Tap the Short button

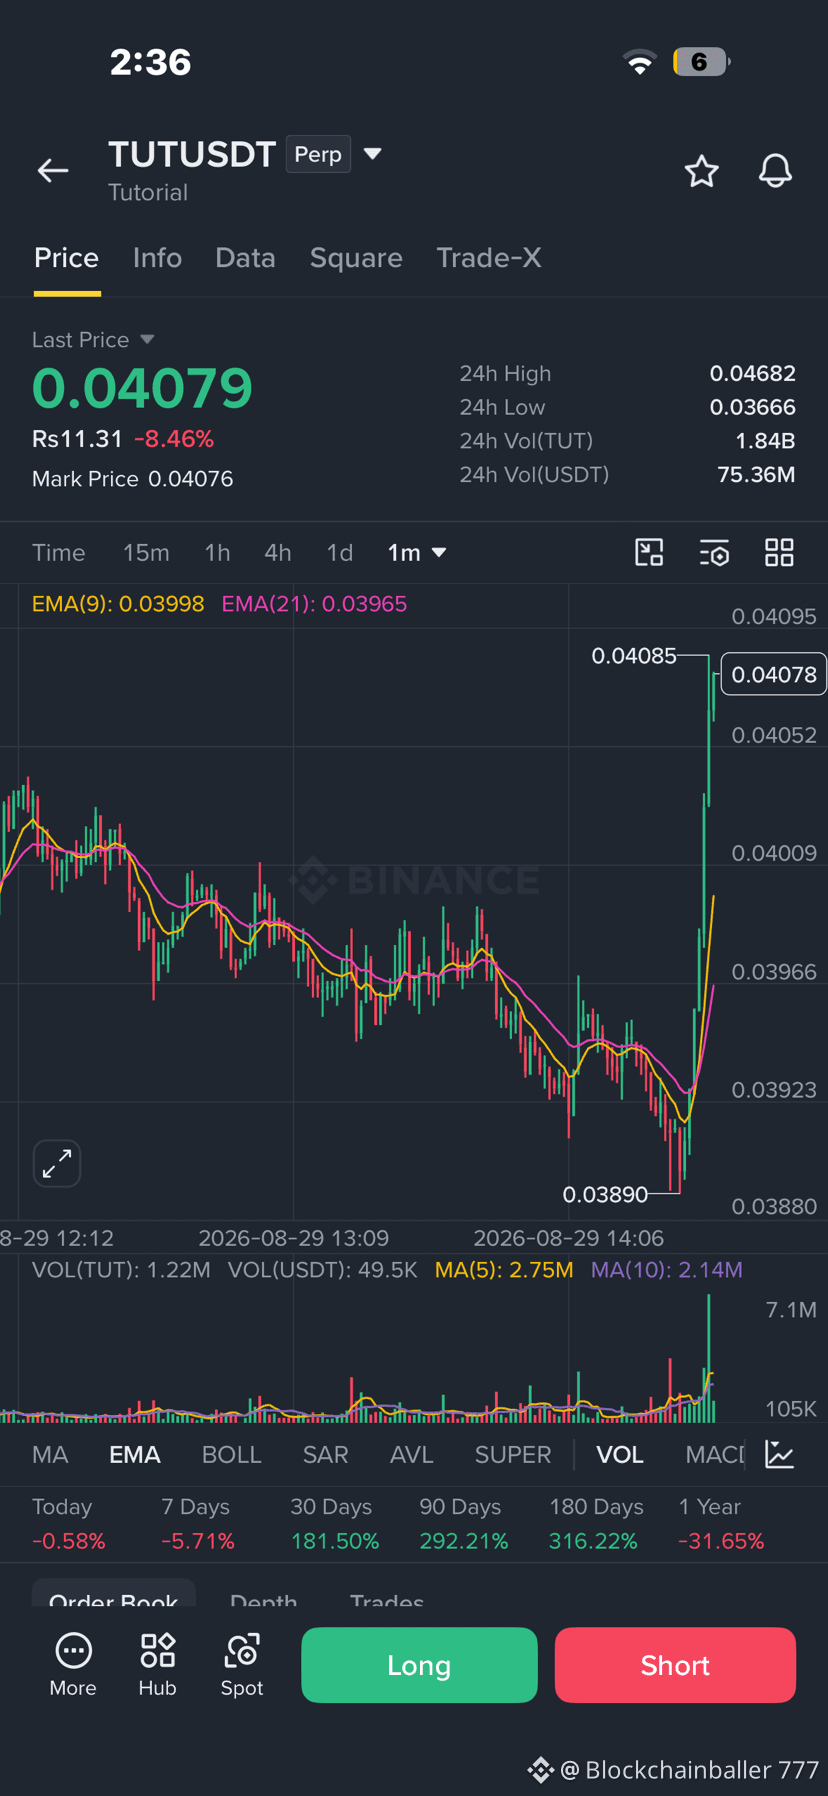(675, 1665)
